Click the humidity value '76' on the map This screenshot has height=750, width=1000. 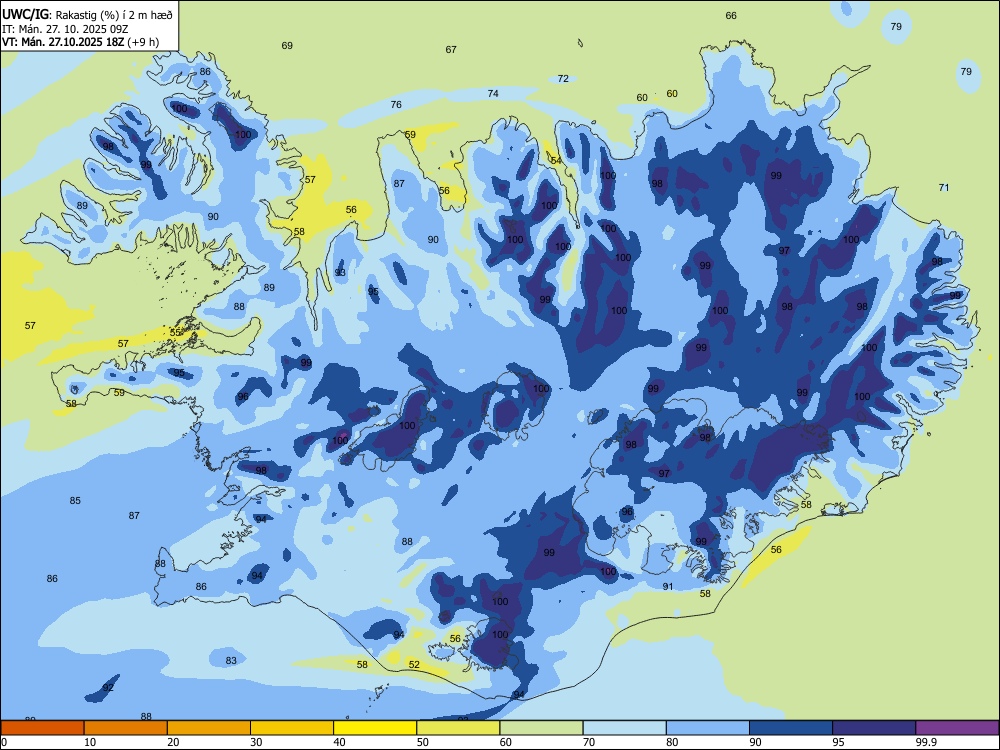click(396, 104)
